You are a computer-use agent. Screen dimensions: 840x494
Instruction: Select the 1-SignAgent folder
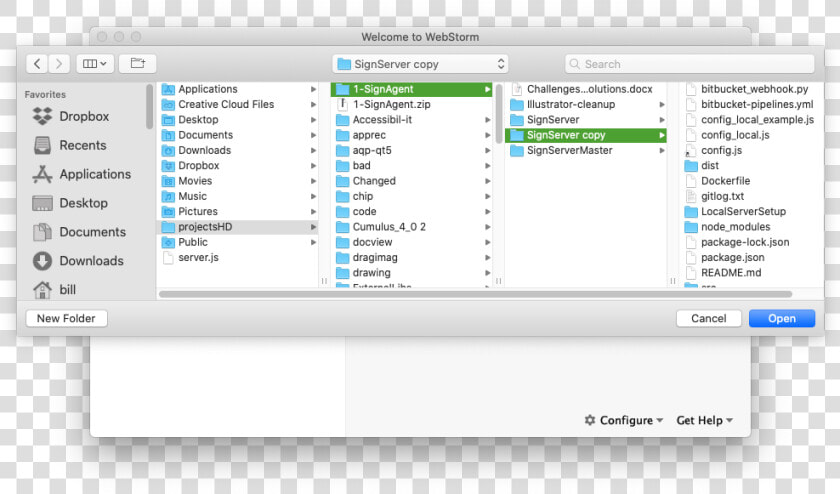tap(411, 89)
